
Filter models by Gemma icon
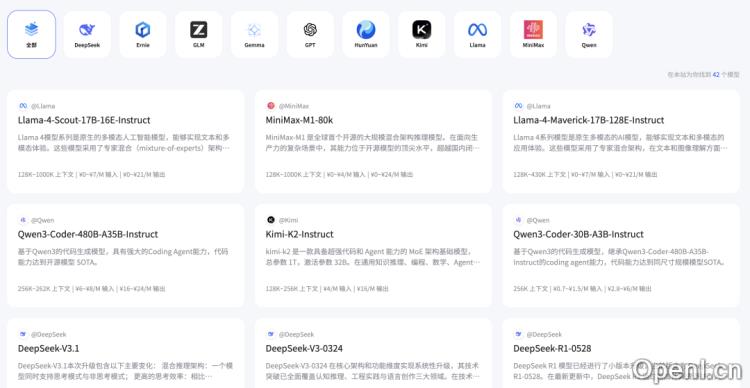[x=254, y=30]
